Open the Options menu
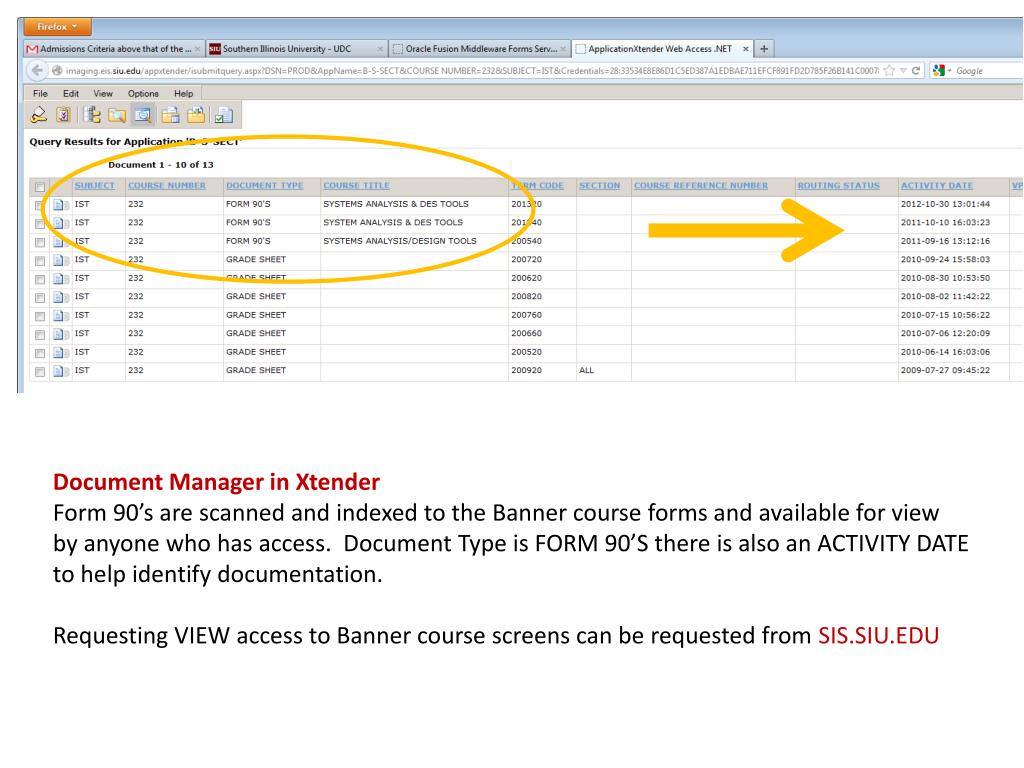The image size is (1024, 768). tap(143, 93)
